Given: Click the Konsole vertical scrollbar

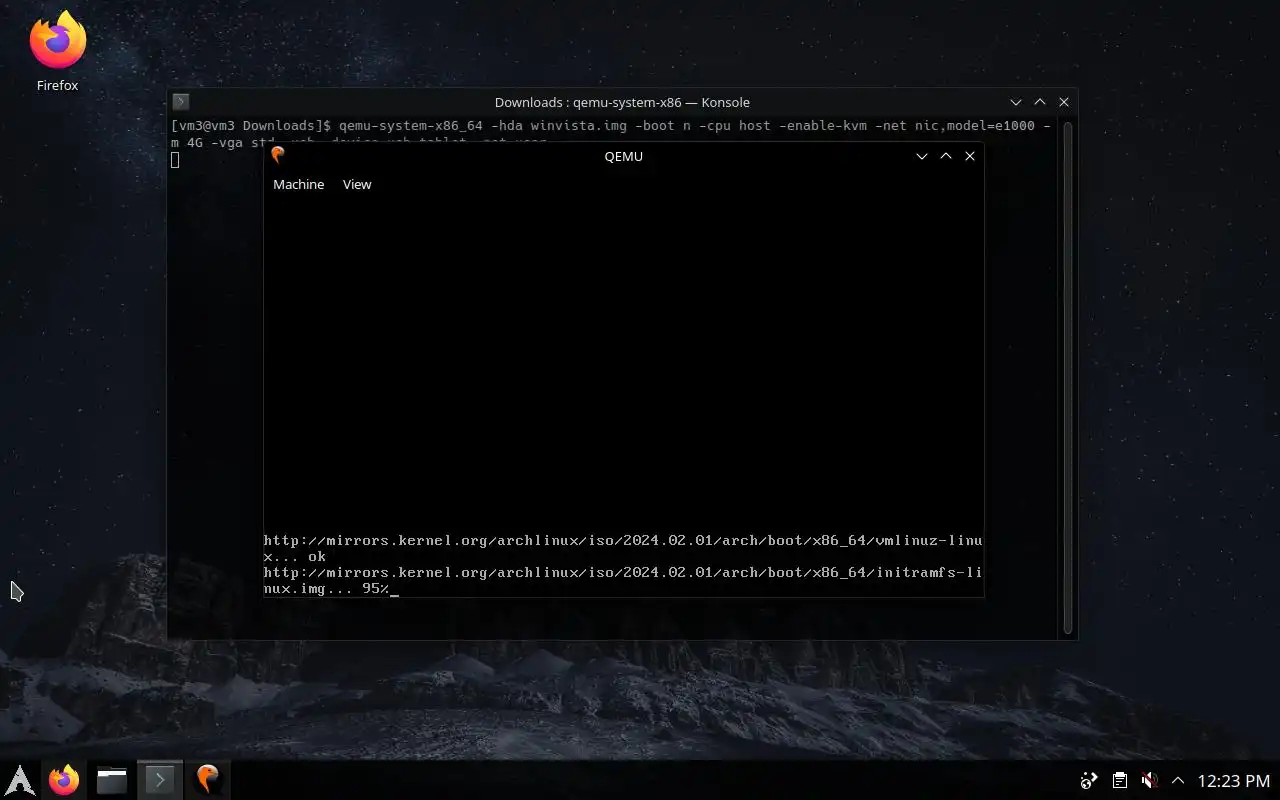Looking at the screenshot, I should point(1068,377).
